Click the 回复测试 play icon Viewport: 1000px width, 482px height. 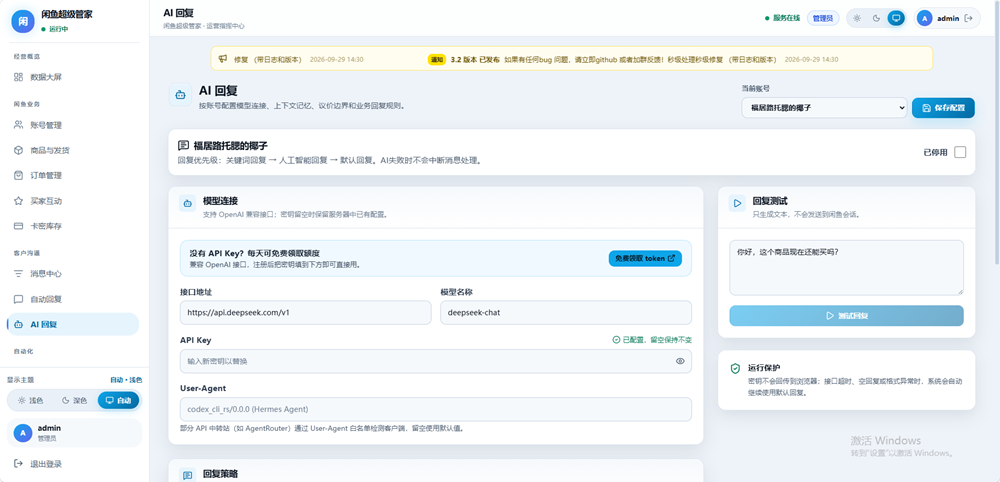737,203
